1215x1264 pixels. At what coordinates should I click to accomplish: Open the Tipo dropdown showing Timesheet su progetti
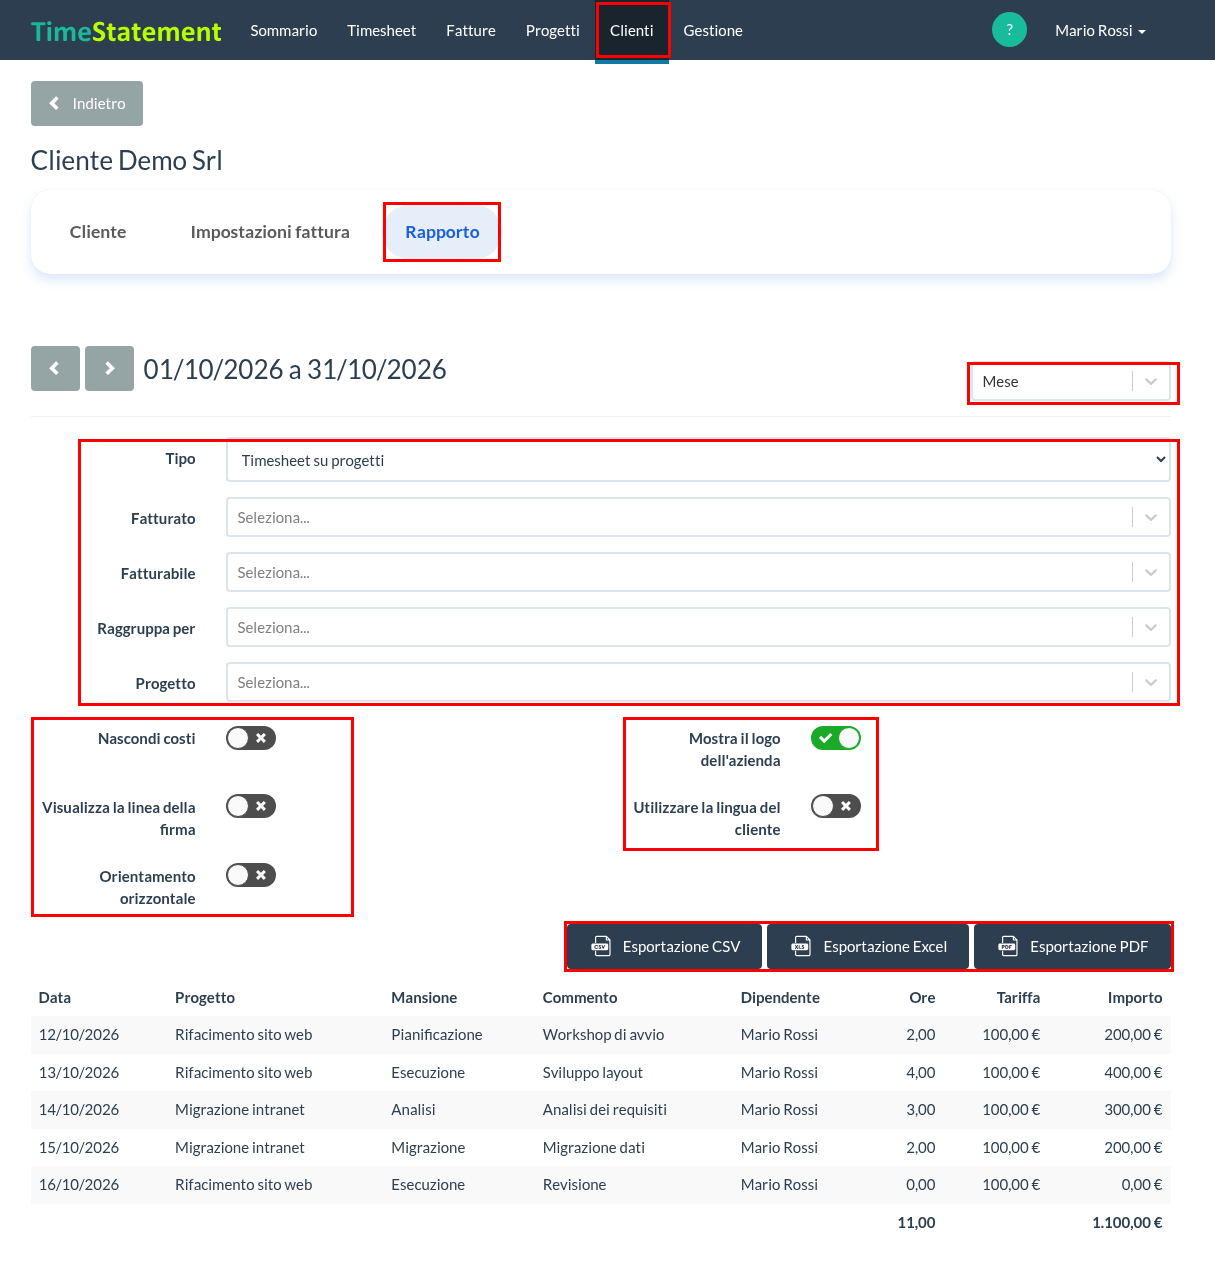point(698,460)
